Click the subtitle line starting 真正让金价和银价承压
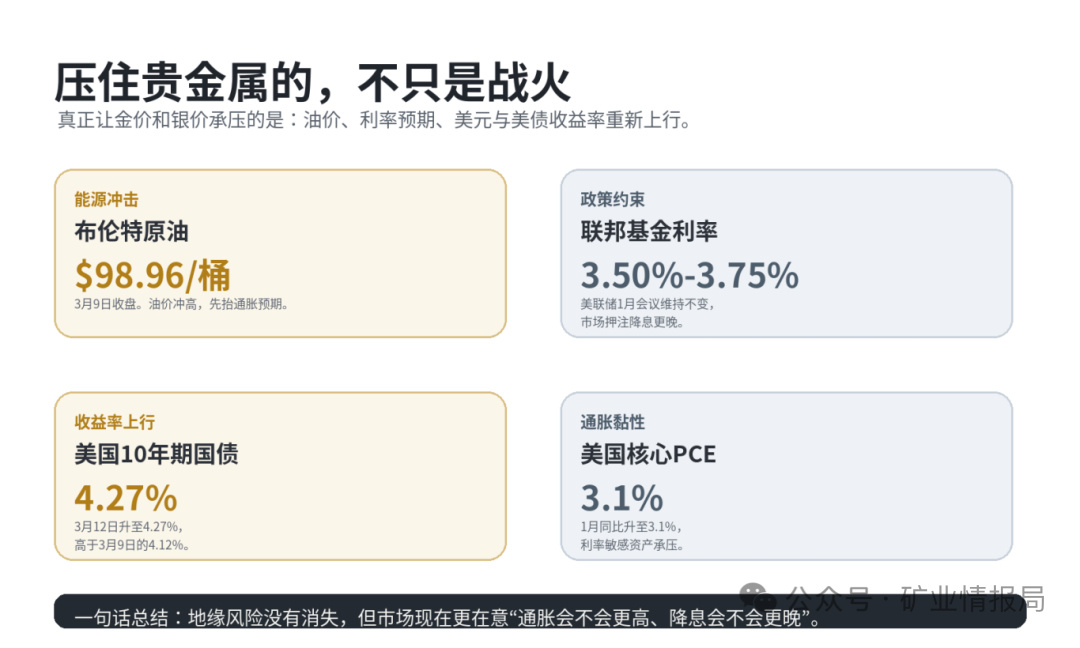This screenshot has width=1080, height=648. coord(374,121)
